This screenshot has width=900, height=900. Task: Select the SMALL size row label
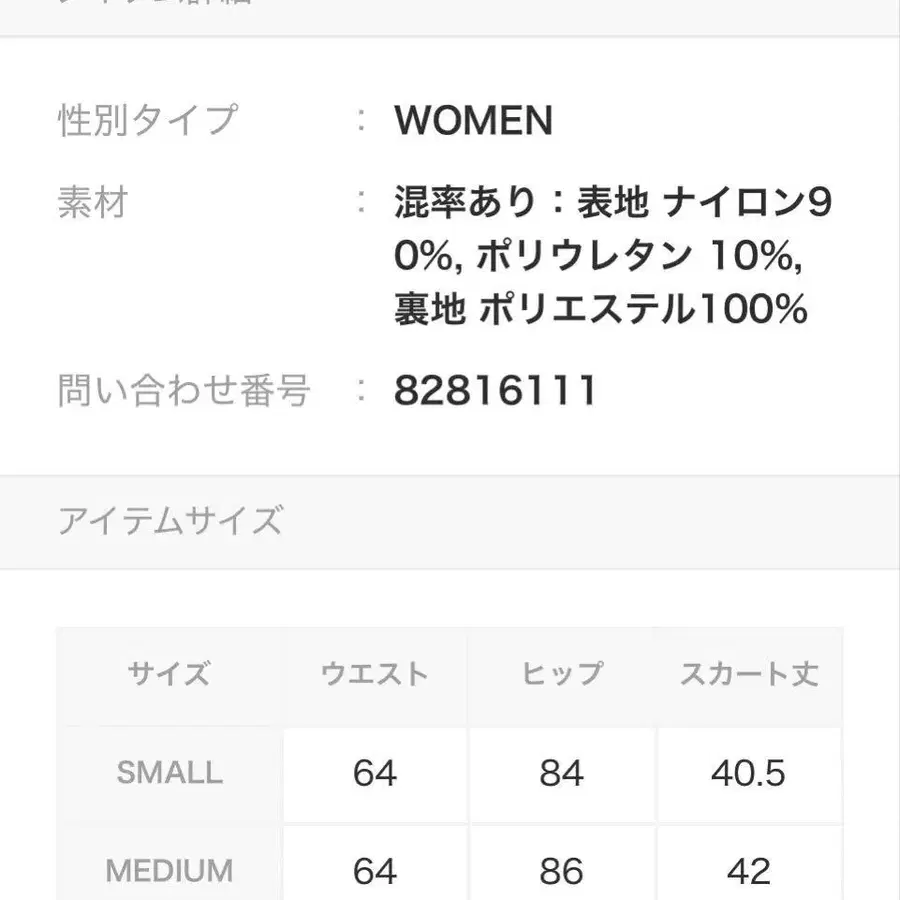(x=169, y=773)
